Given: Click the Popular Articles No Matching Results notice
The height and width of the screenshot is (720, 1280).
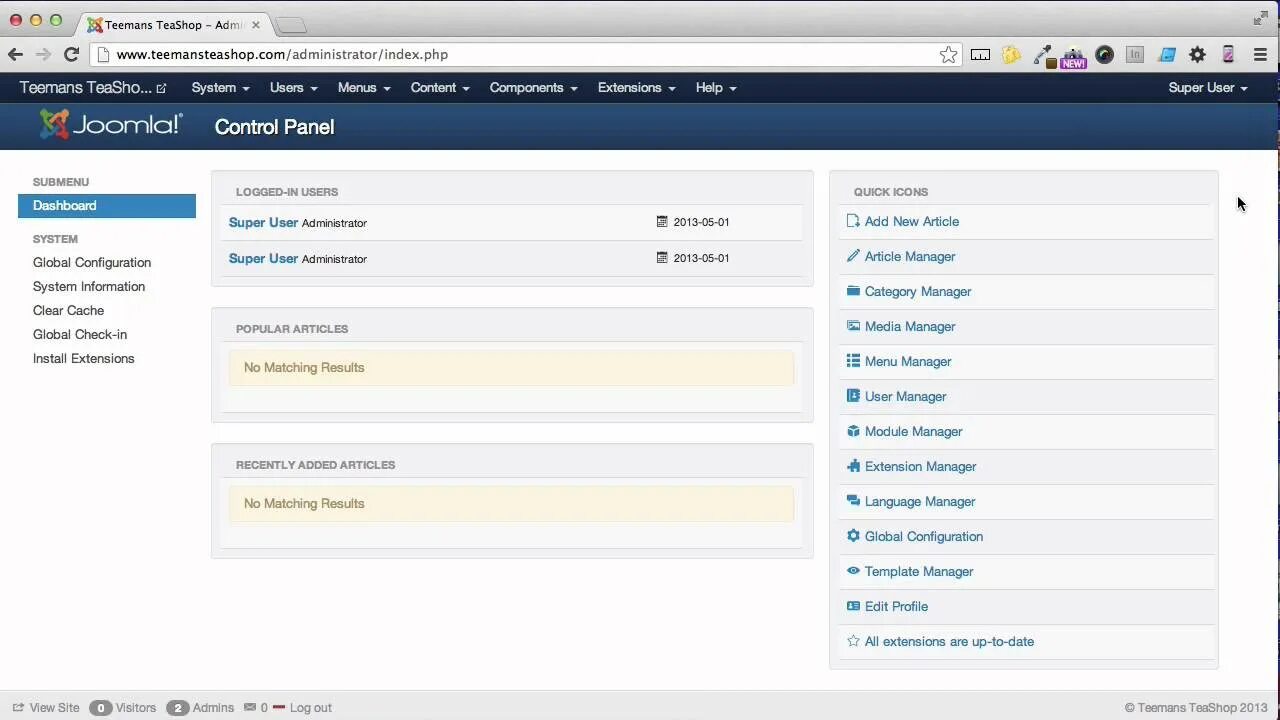Looking at the screenshot, I should 511,368.
